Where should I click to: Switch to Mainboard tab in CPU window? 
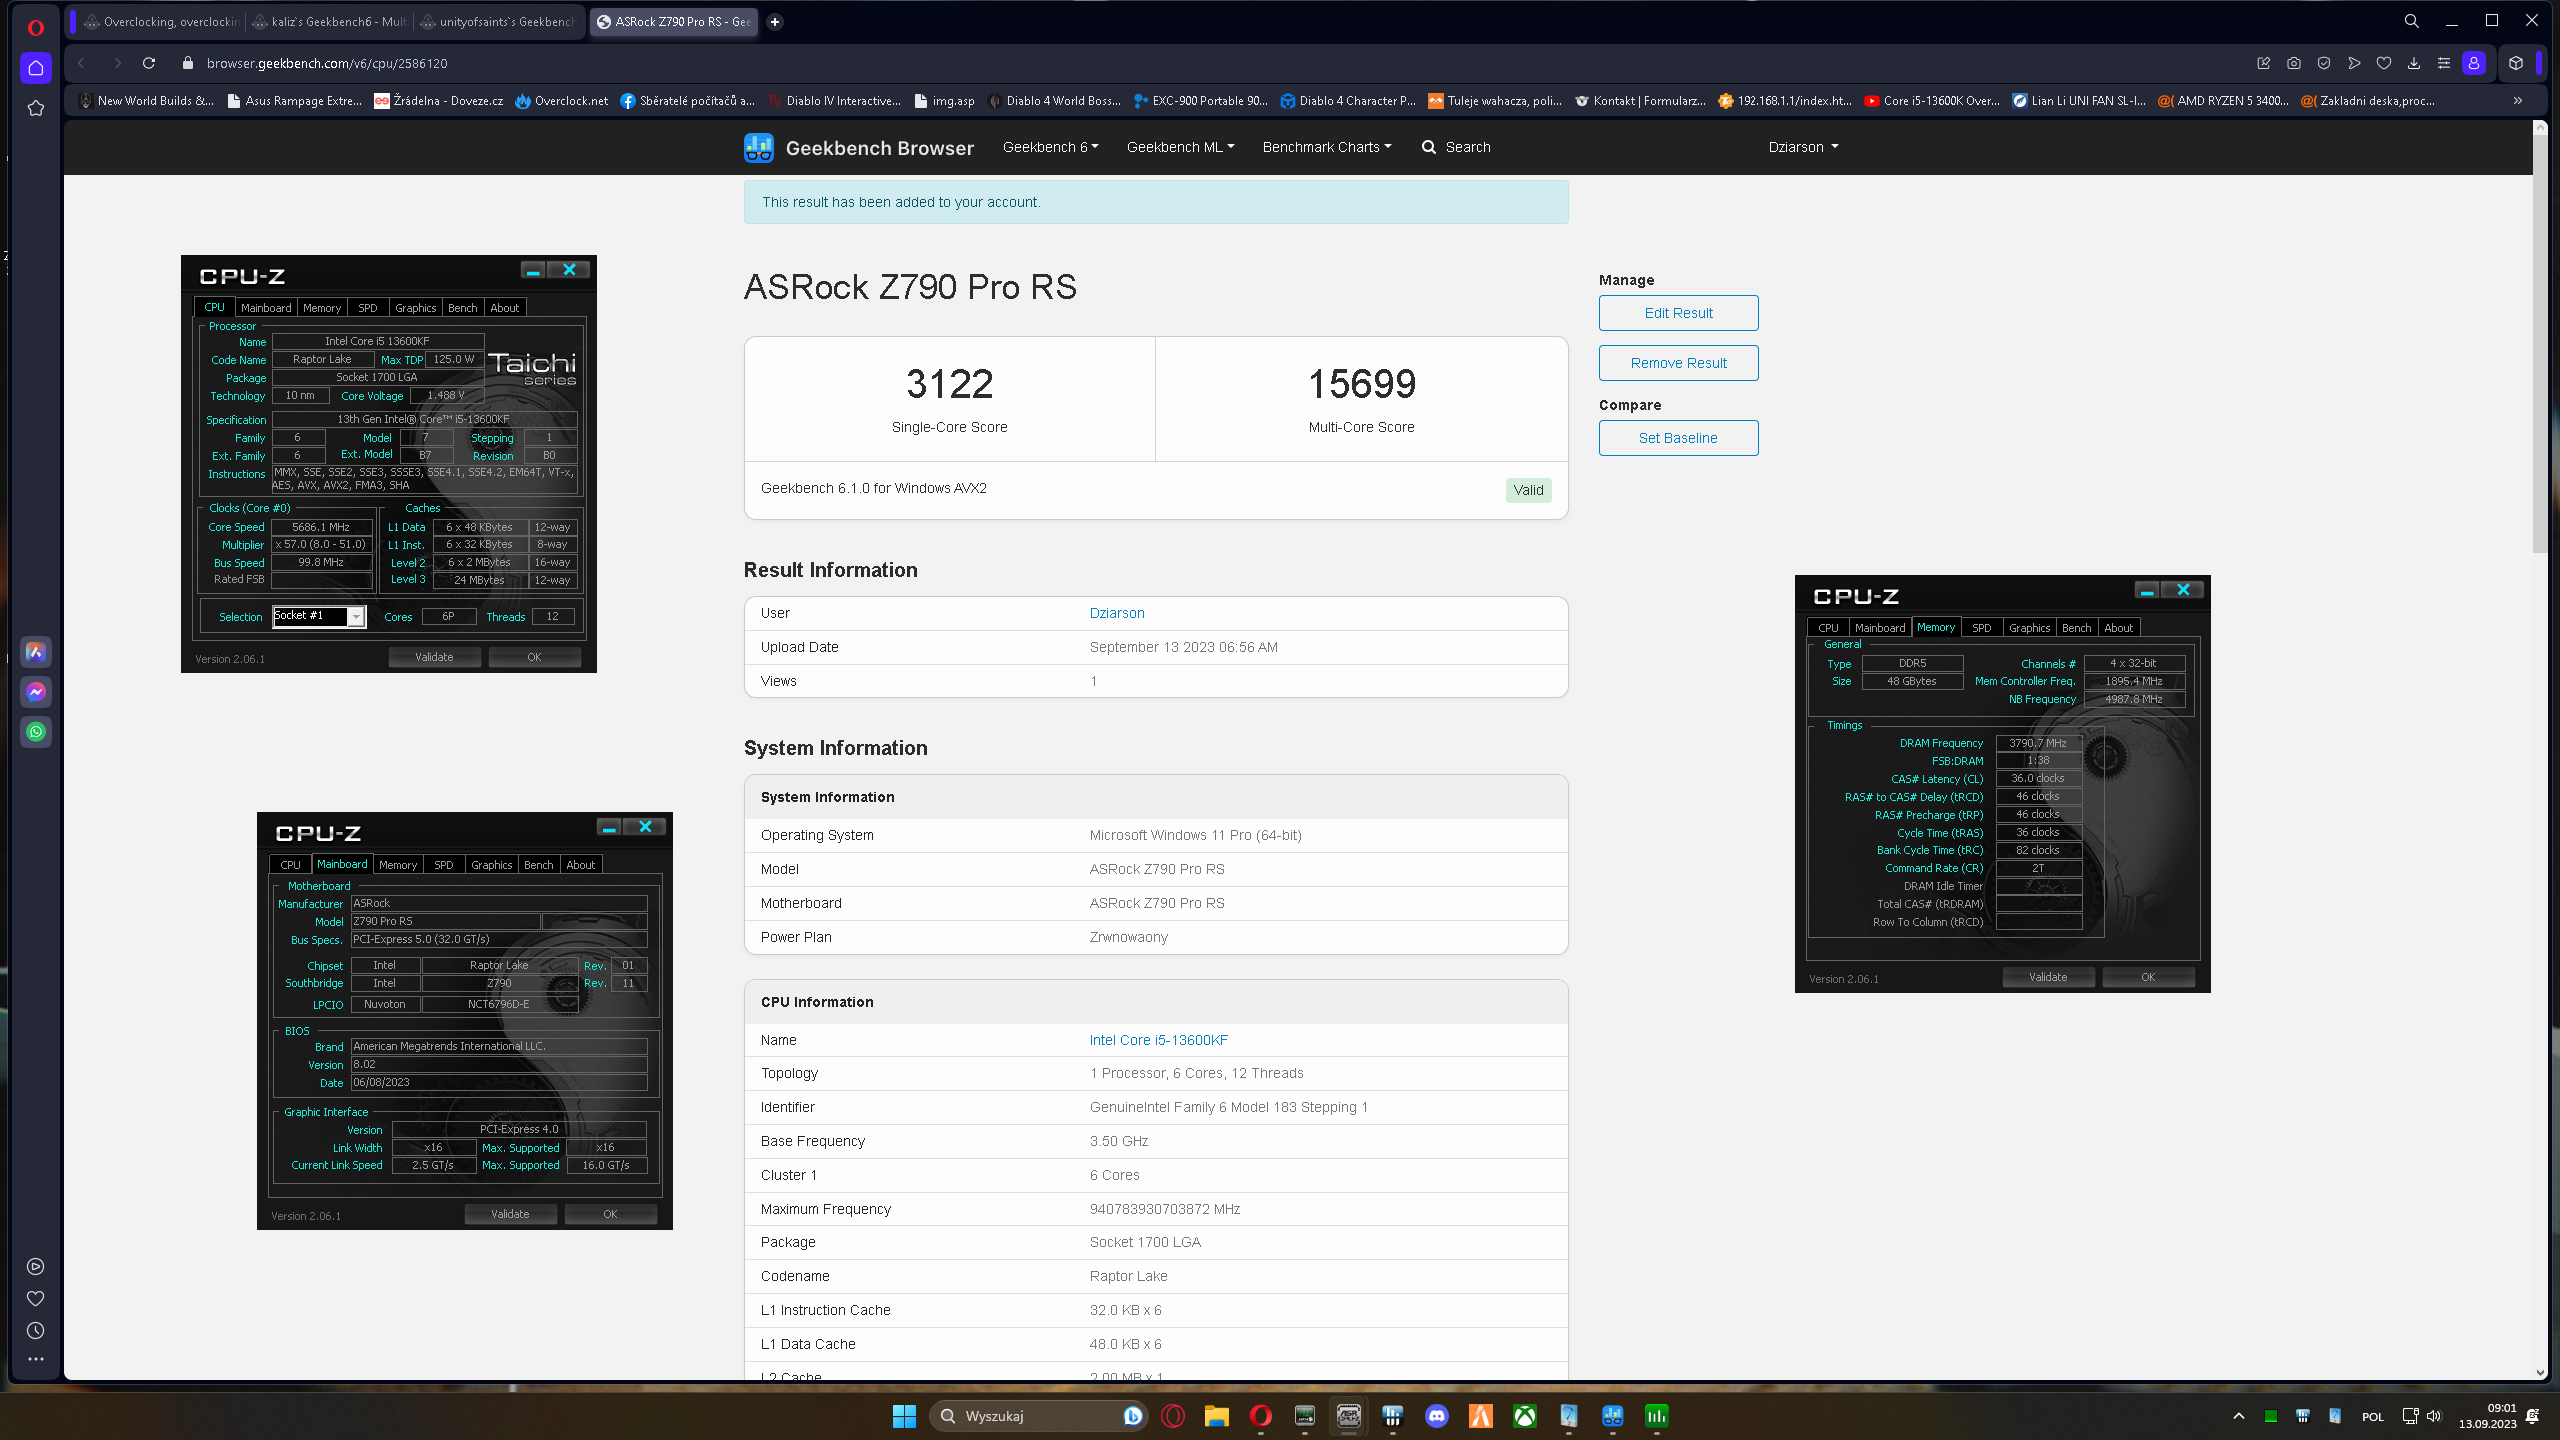tap(266, 308)
